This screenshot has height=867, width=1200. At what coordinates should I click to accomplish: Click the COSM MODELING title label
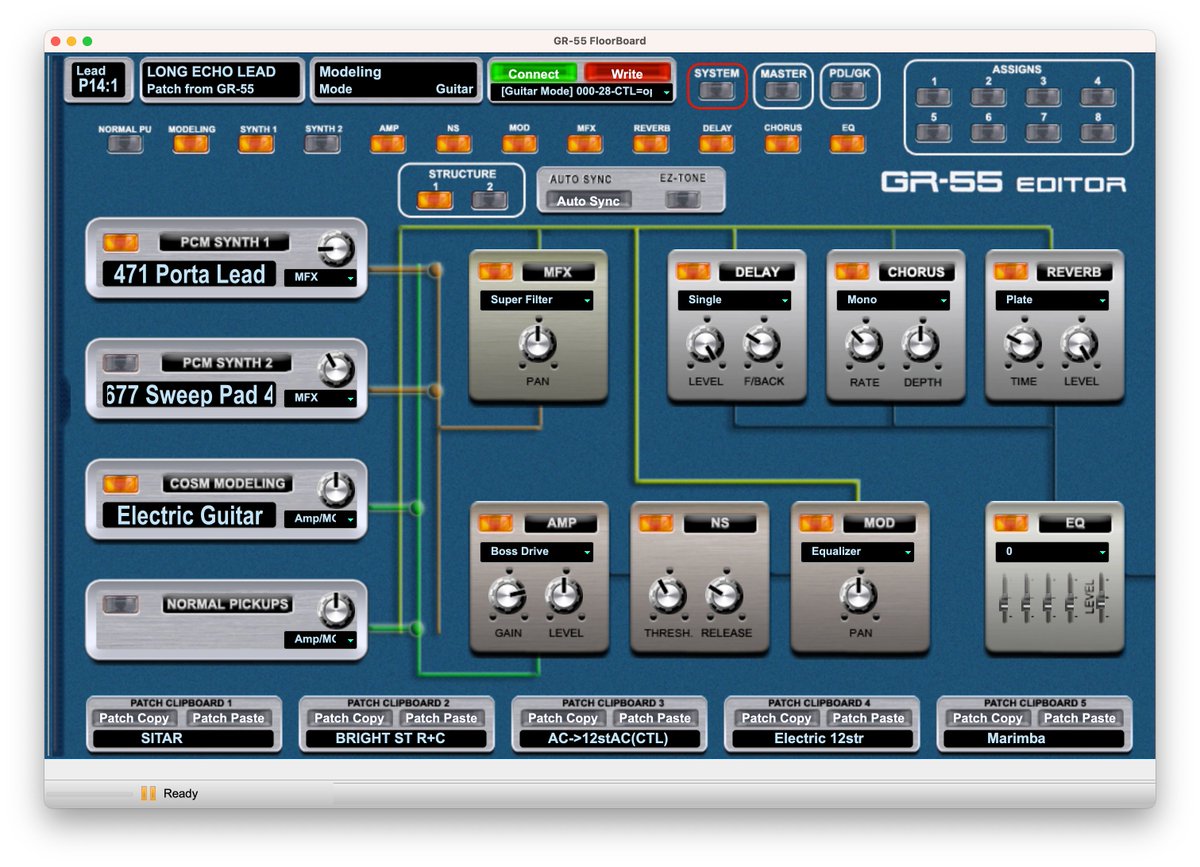click(228, 484)
